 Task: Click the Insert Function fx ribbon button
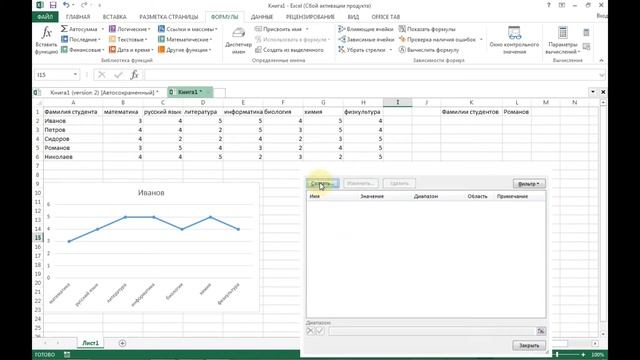coord(46,40)
